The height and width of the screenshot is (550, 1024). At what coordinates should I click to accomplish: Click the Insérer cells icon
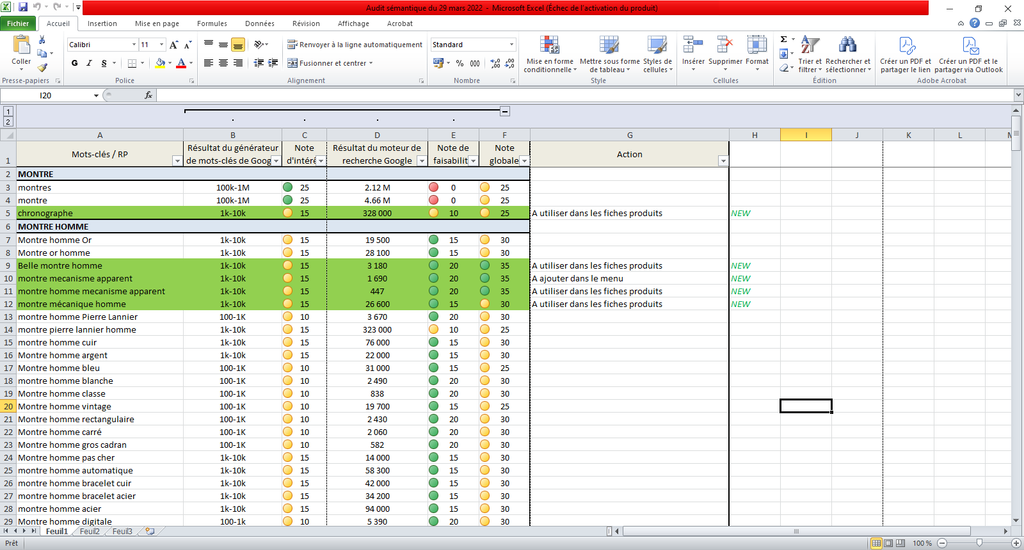point(693,46)
